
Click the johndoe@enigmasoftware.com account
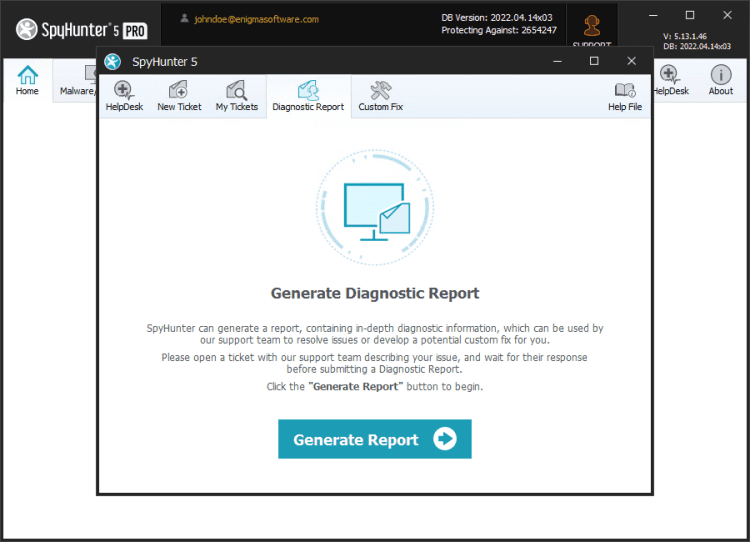pyautogui.click(x=256, y=19)
